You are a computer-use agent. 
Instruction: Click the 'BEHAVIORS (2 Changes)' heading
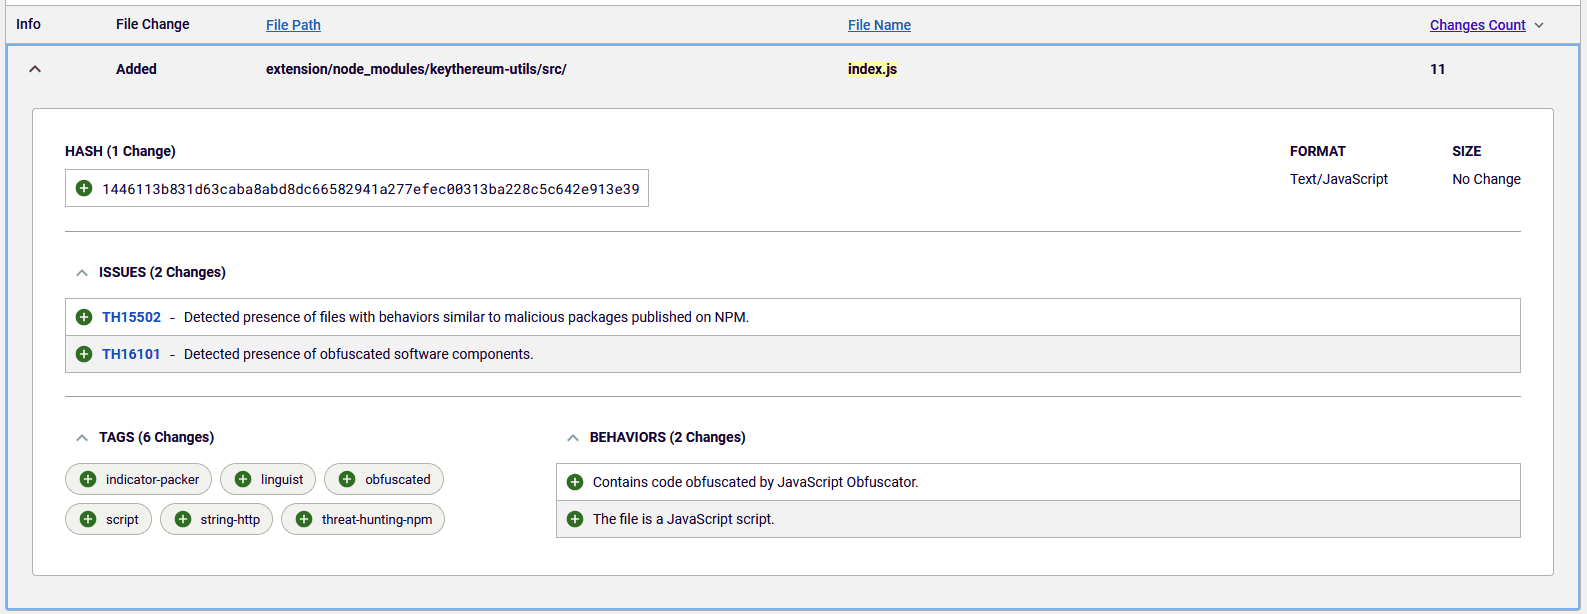click(667, 437)
